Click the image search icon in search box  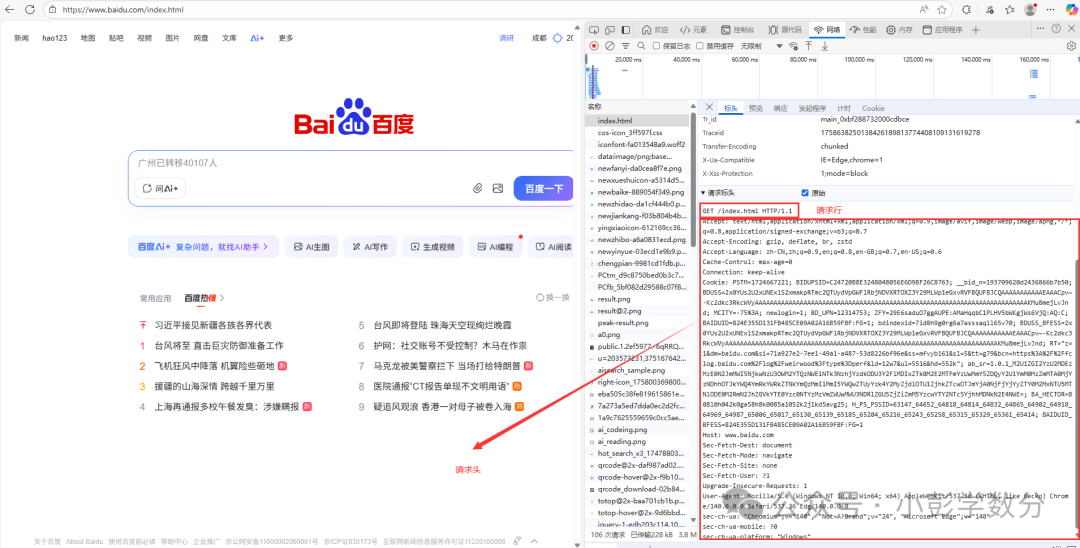point(498,188)
